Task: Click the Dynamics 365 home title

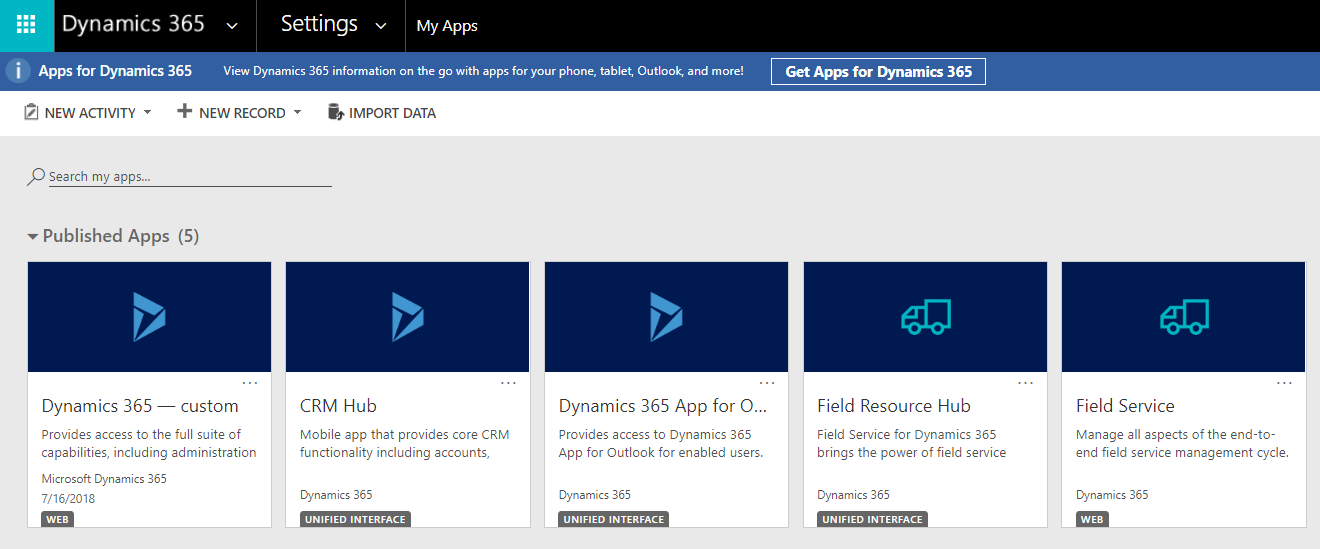Action: point(133,25)
